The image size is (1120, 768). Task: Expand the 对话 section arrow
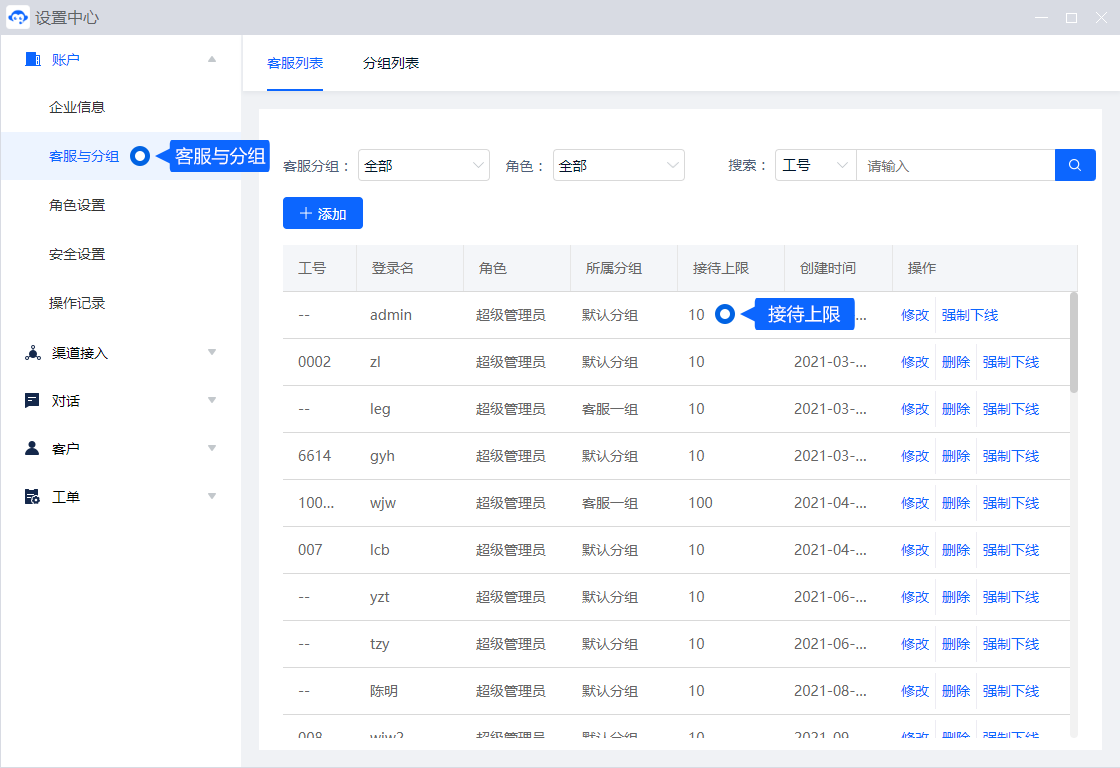click(212, 400)
